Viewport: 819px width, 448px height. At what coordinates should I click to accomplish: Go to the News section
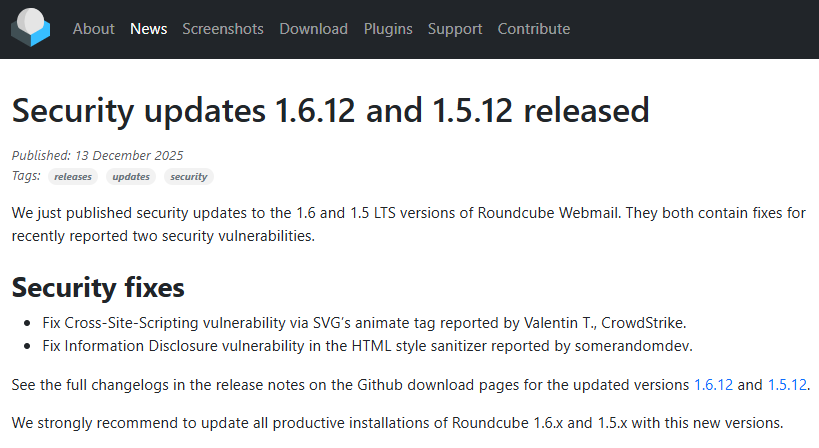[x=148, y=29]
